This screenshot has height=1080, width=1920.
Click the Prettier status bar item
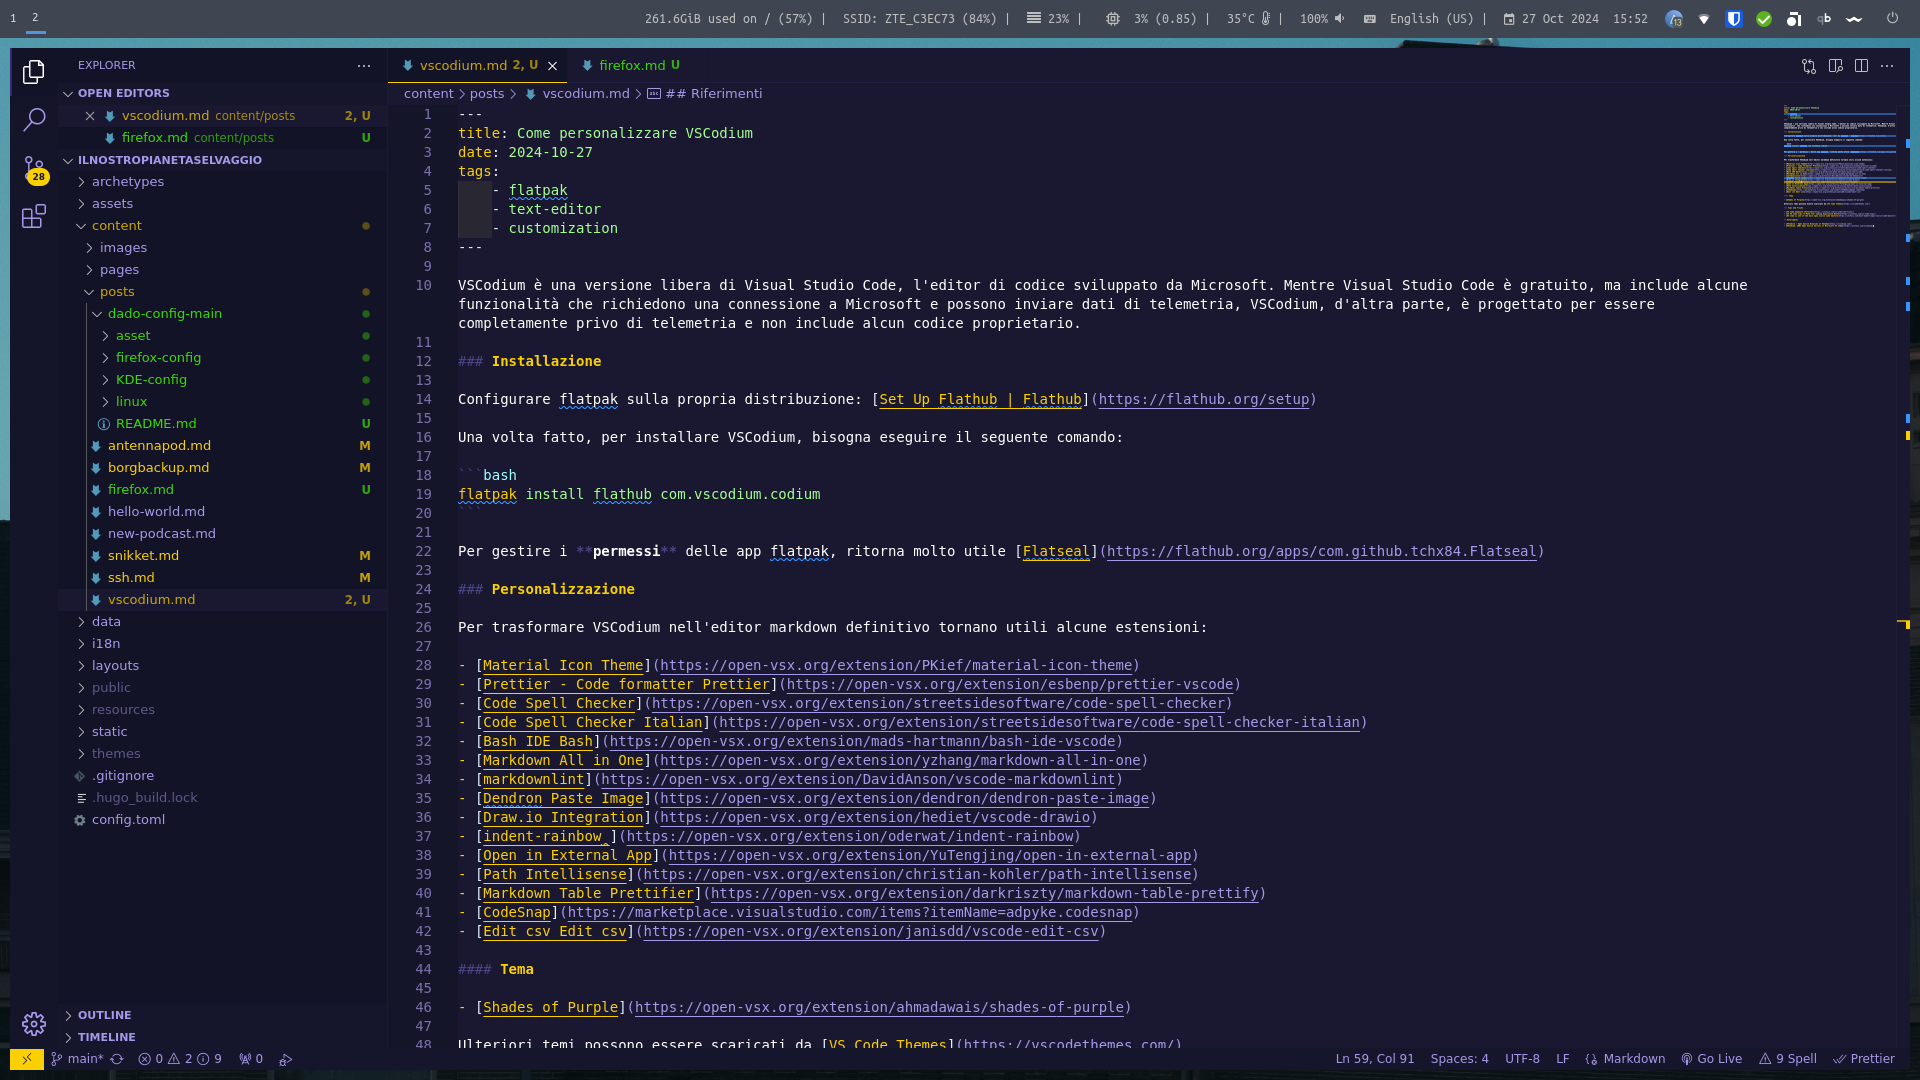point(1864,1059)
